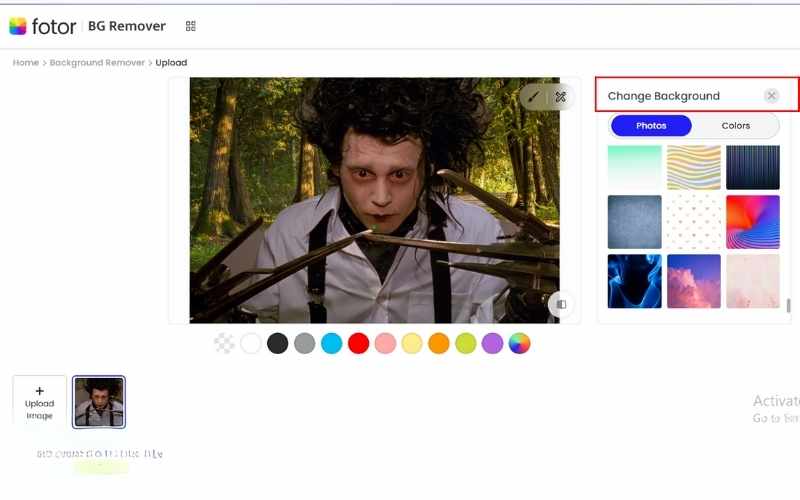Switch to the Colors tab
This screenshot has height=500, width=800.
736,126
